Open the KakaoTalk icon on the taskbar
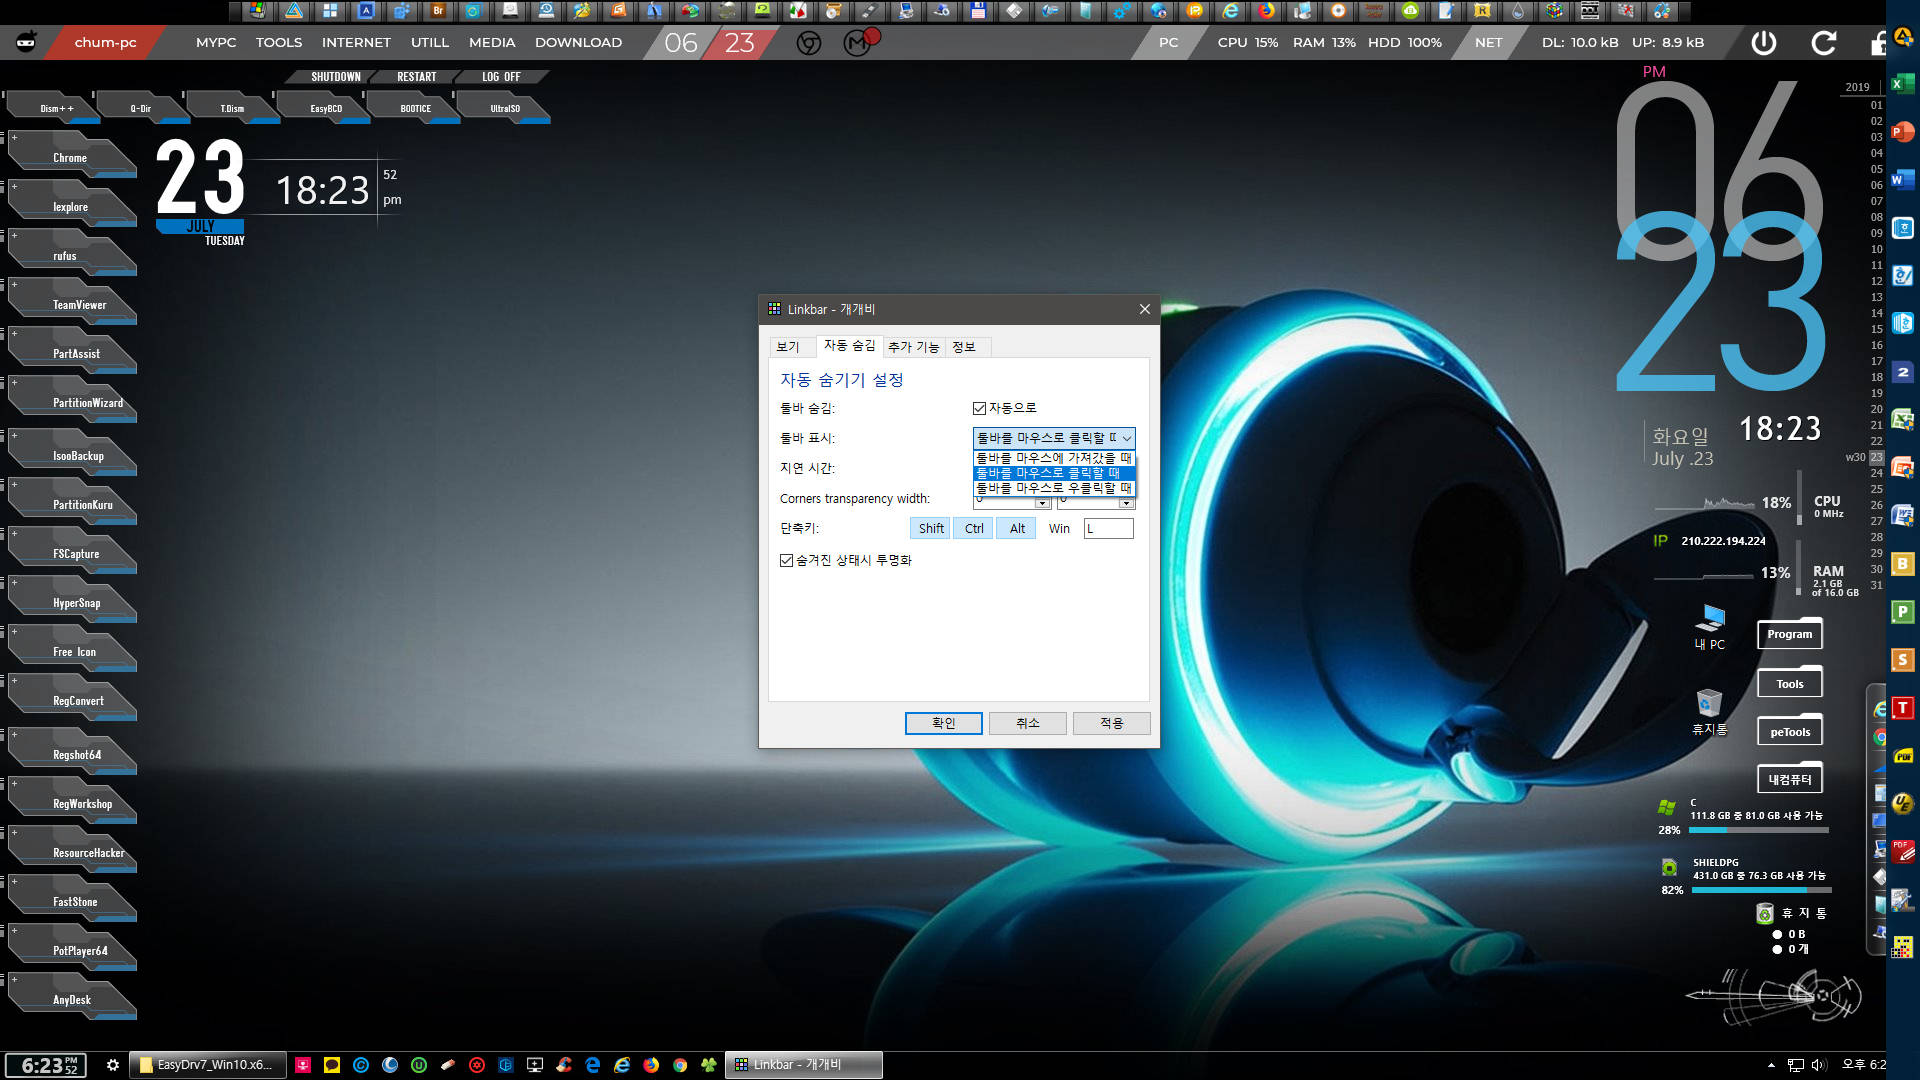This screenshot has width=1920, height=1080. 332,1065
